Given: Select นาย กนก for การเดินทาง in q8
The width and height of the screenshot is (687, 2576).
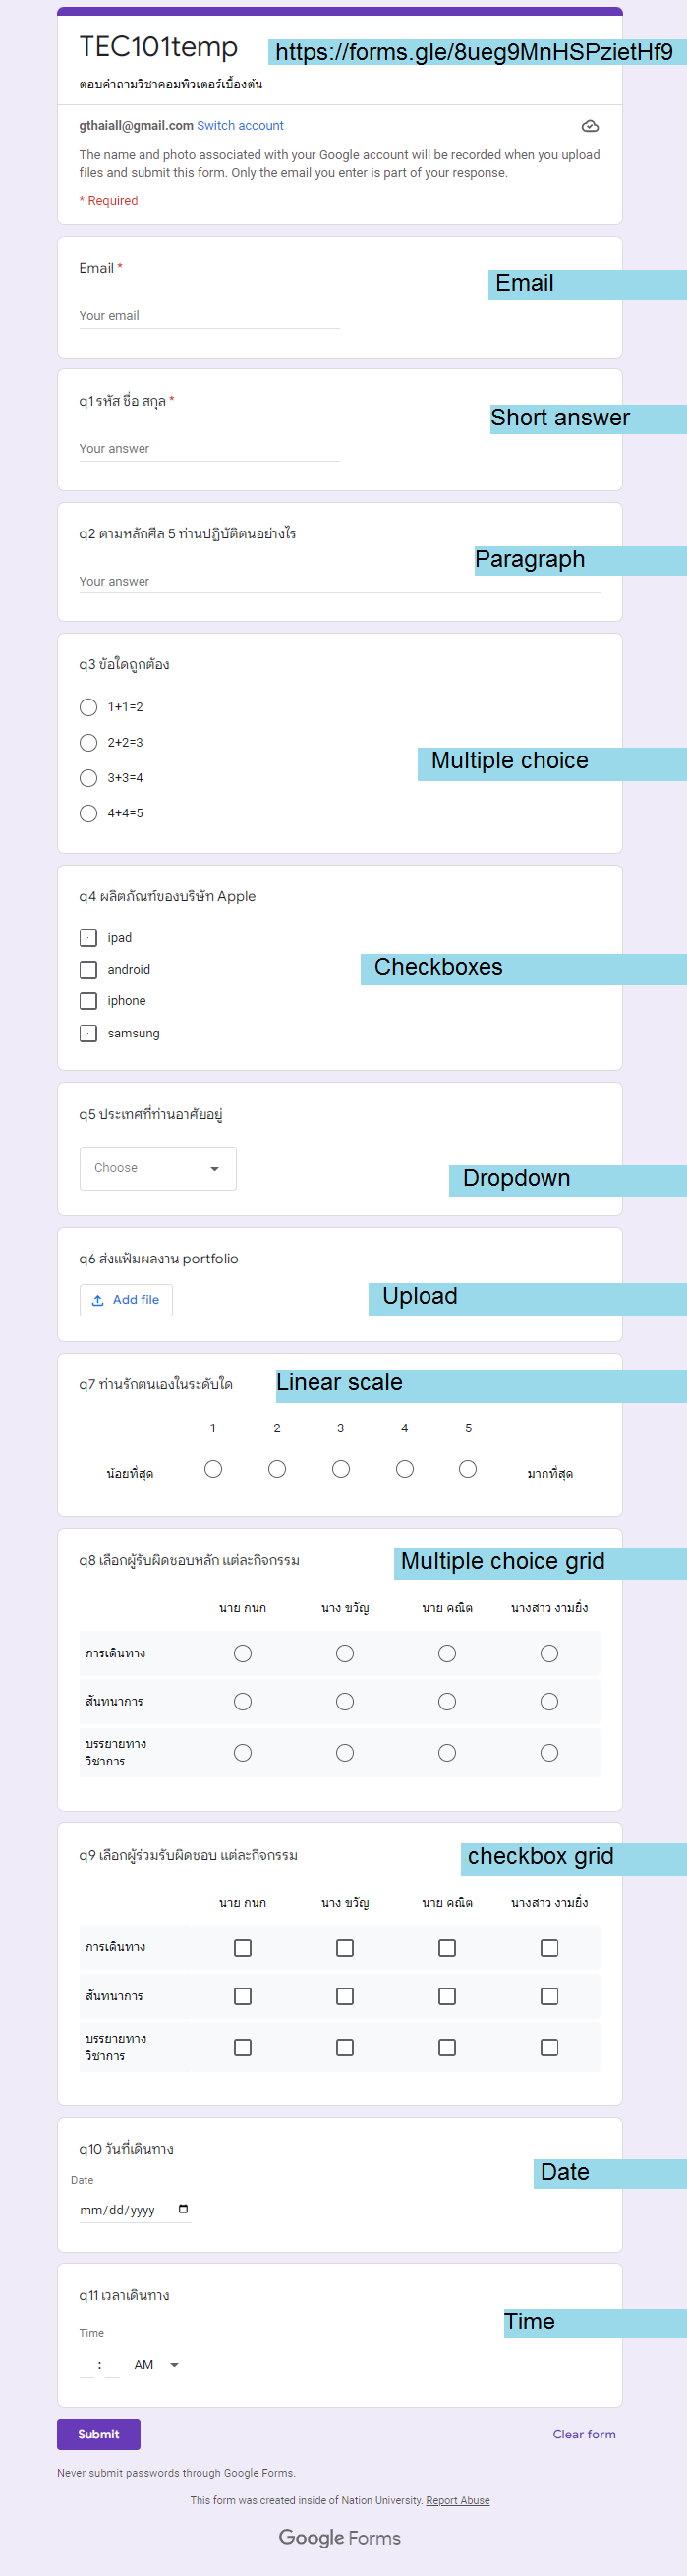Looking at the screenshot, I should 243,1653.
